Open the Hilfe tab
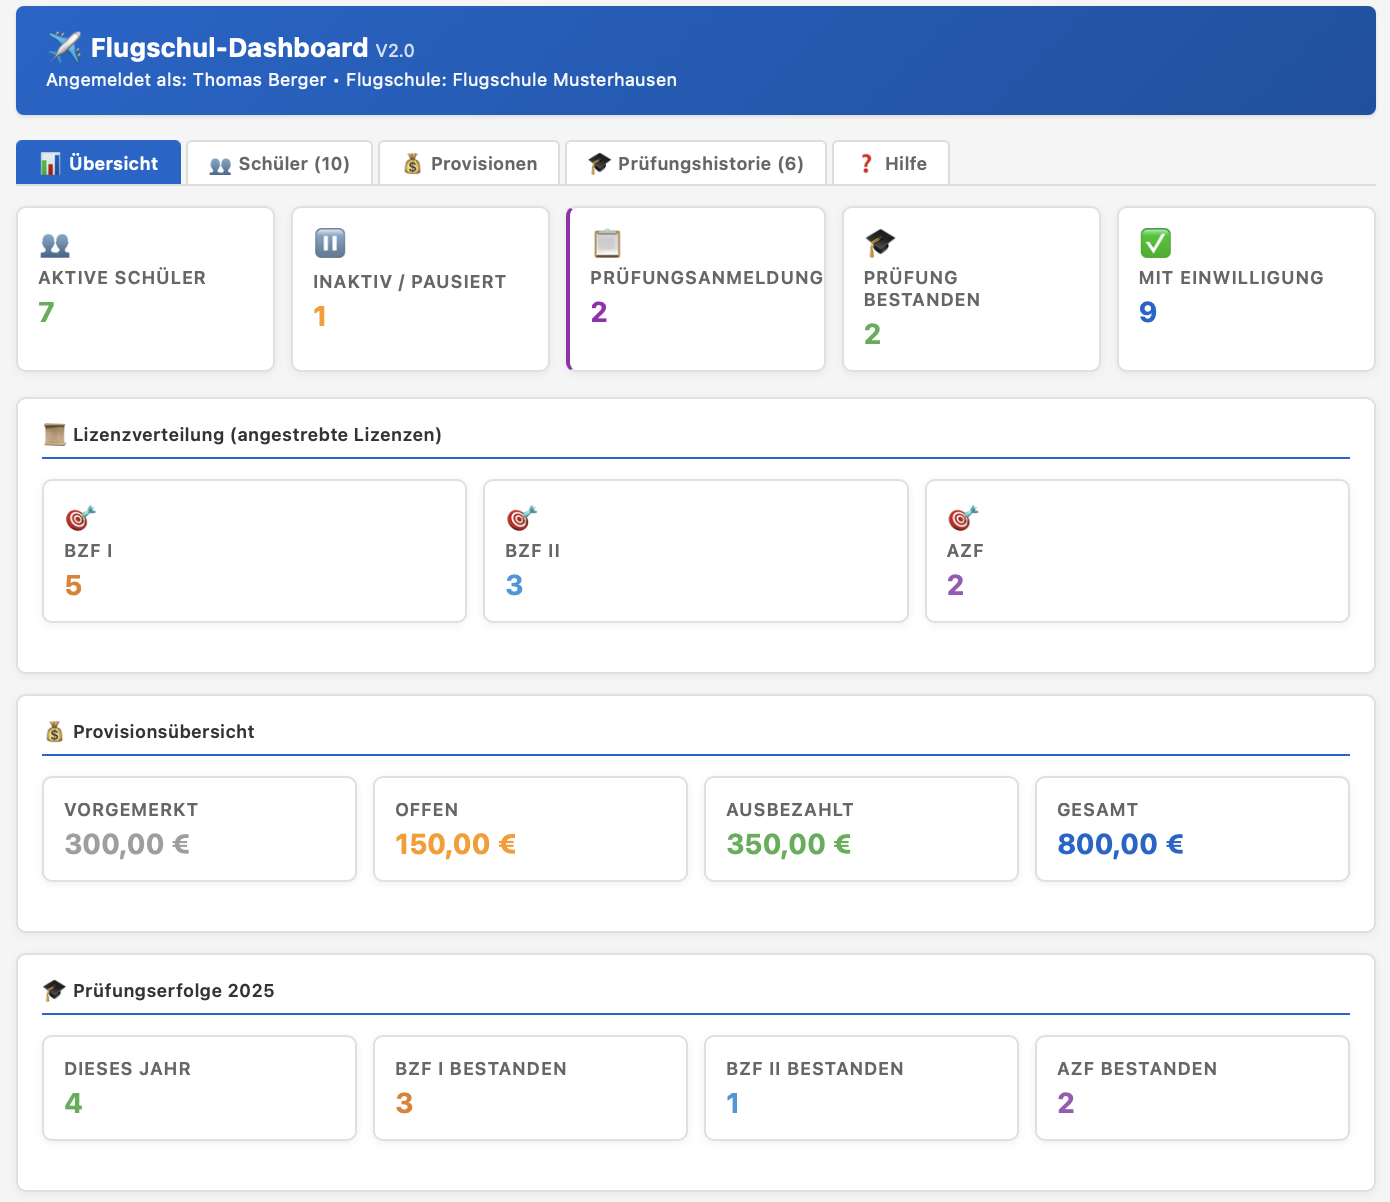 [891, 163]
